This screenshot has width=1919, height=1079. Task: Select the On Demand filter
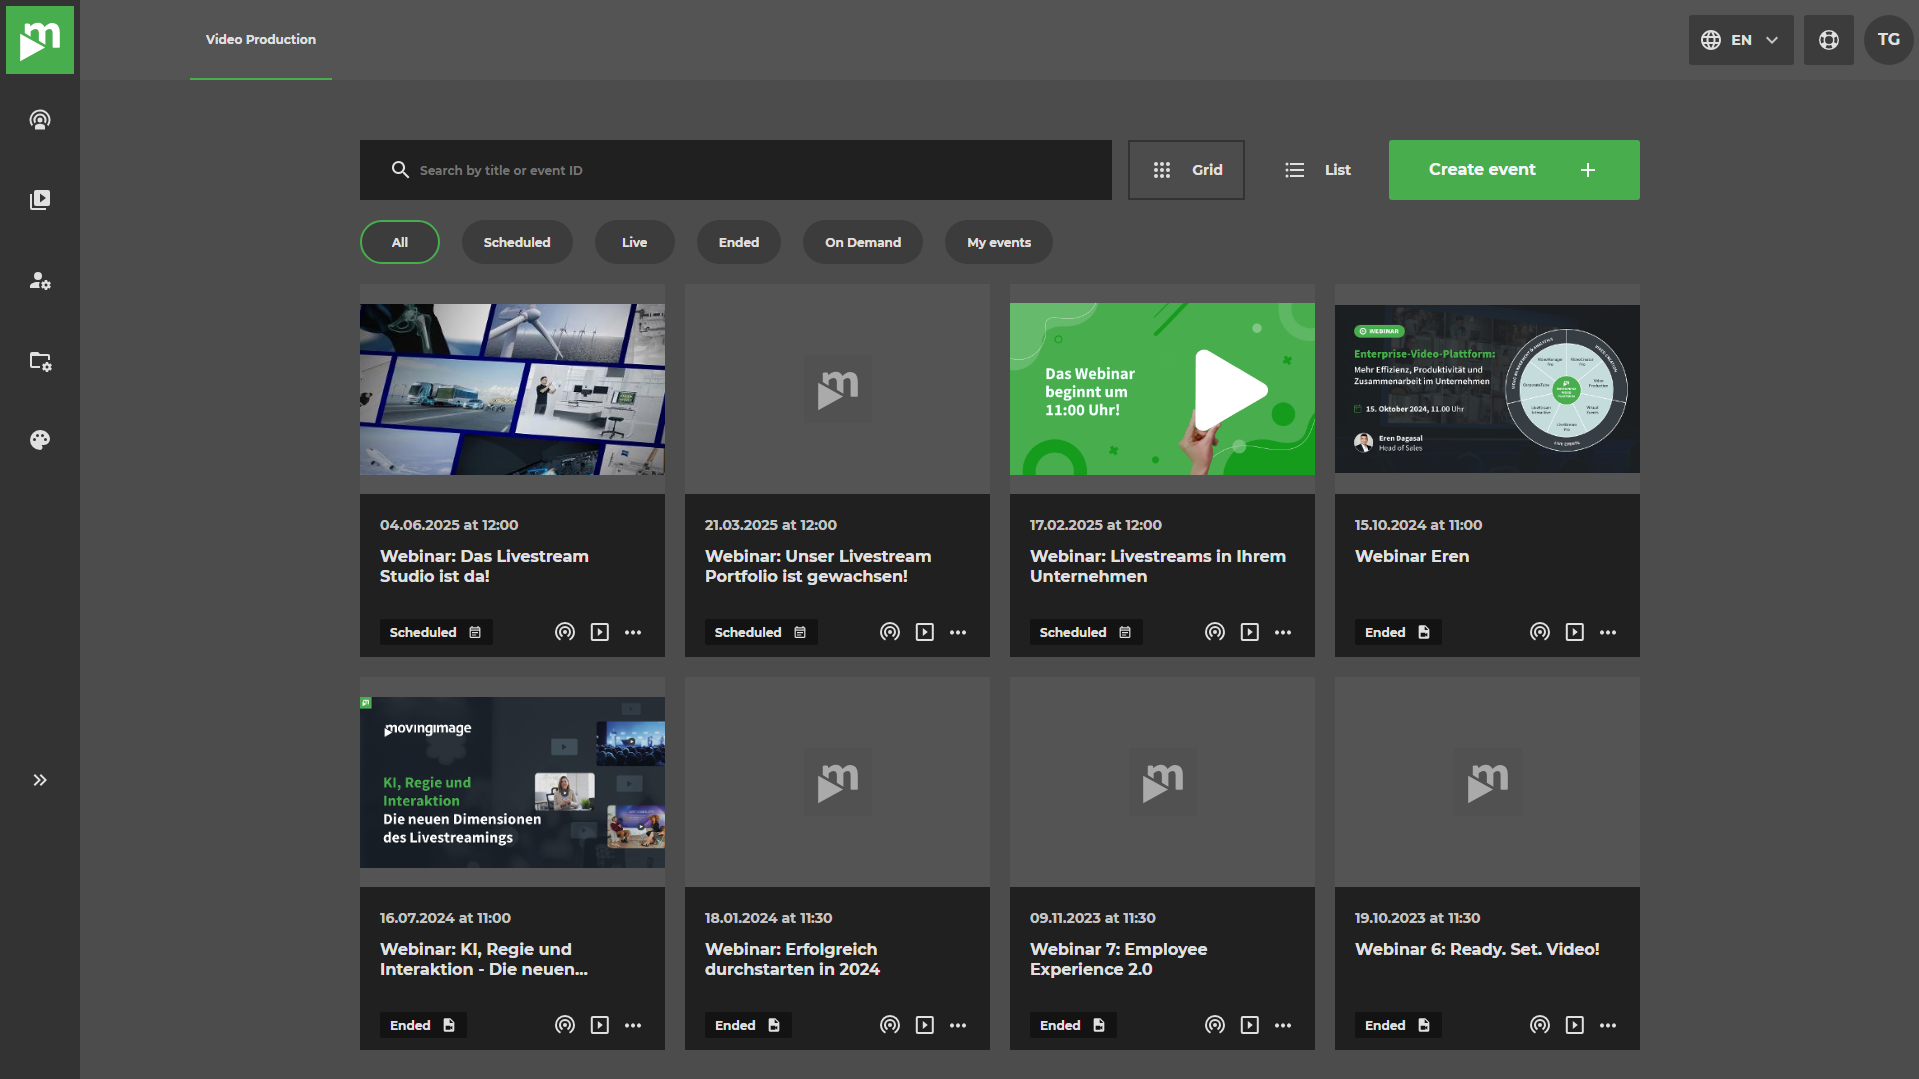coord(863,242)
